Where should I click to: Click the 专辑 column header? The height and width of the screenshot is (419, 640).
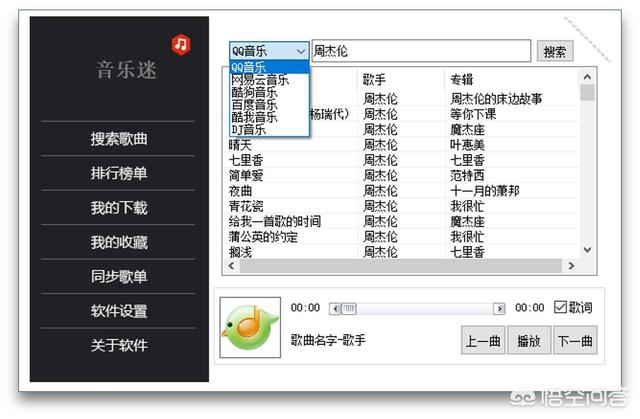point(511,79)
